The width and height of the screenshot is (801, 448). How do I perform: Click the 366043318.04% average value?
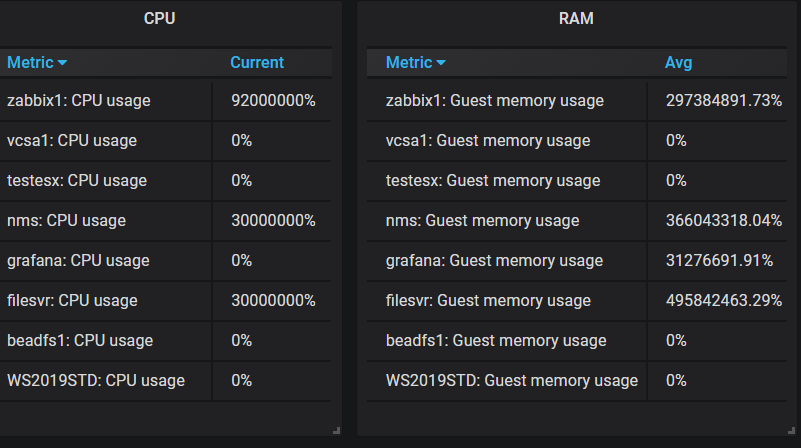723,221
